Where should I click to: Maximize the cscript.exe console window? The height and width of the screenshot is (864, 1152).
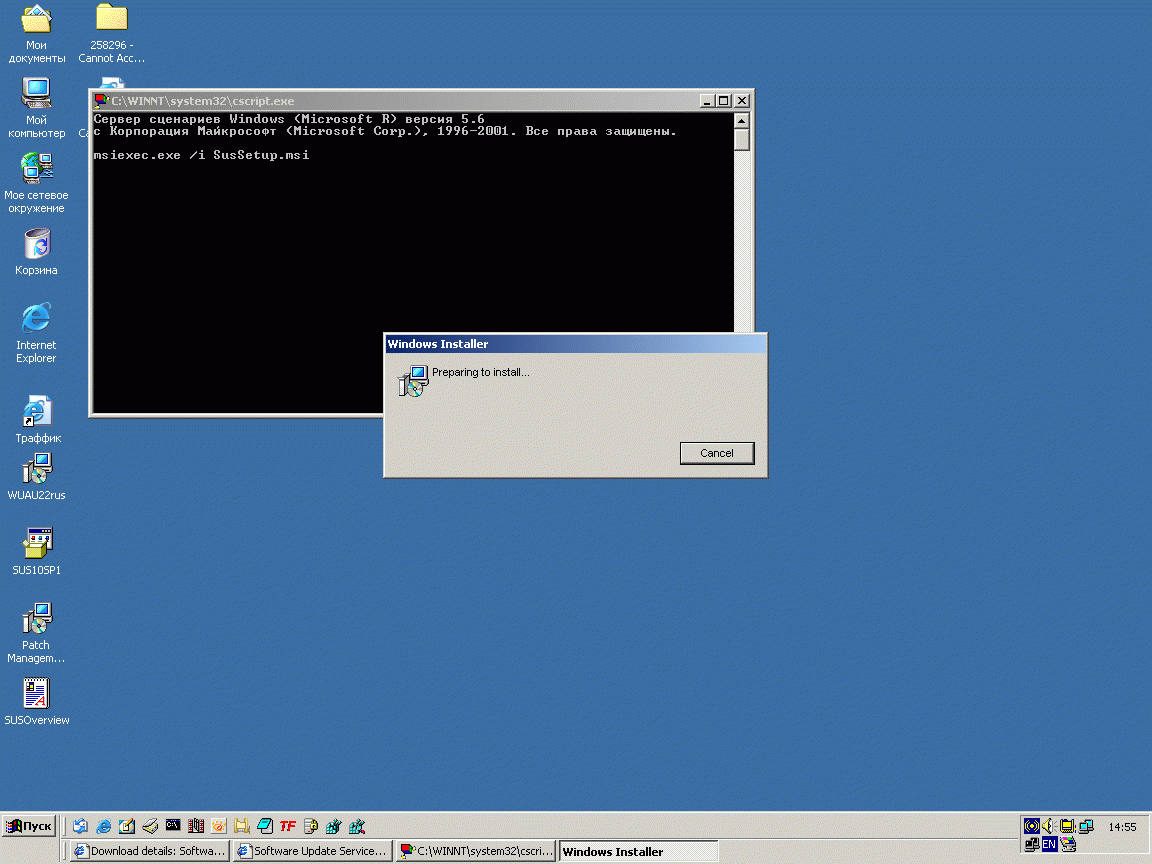[x=724, y=101]
